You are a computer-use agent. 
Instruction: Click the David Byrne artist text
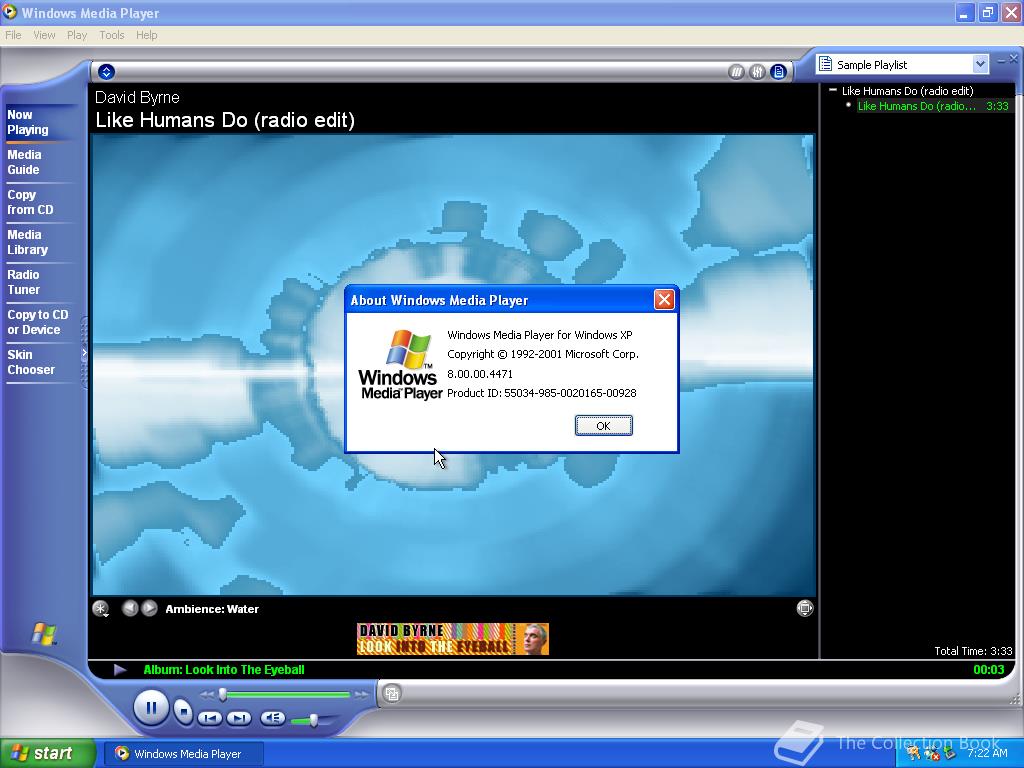[x=137, y=97]
